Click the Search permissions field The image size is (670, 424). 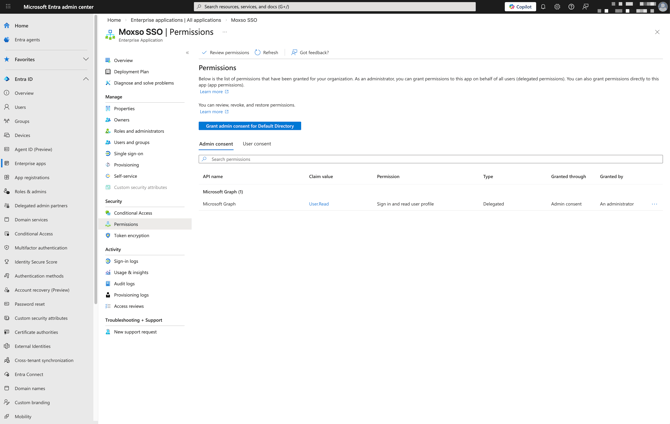(x=430, y=159)
